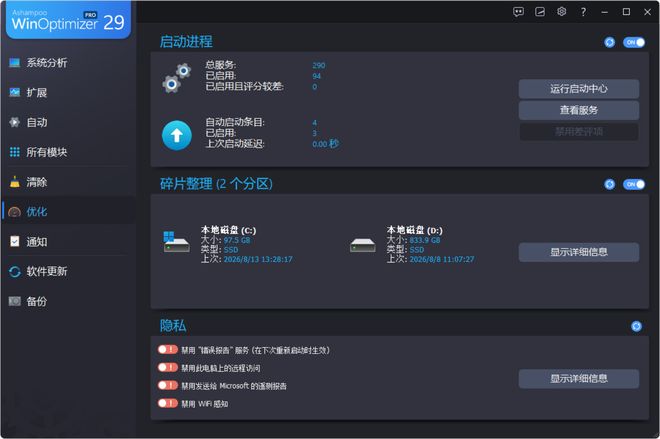Open 软件更新 in the sidebar
Image resolution: width=660 pixels, height=439 pixels.
point(67,271)
